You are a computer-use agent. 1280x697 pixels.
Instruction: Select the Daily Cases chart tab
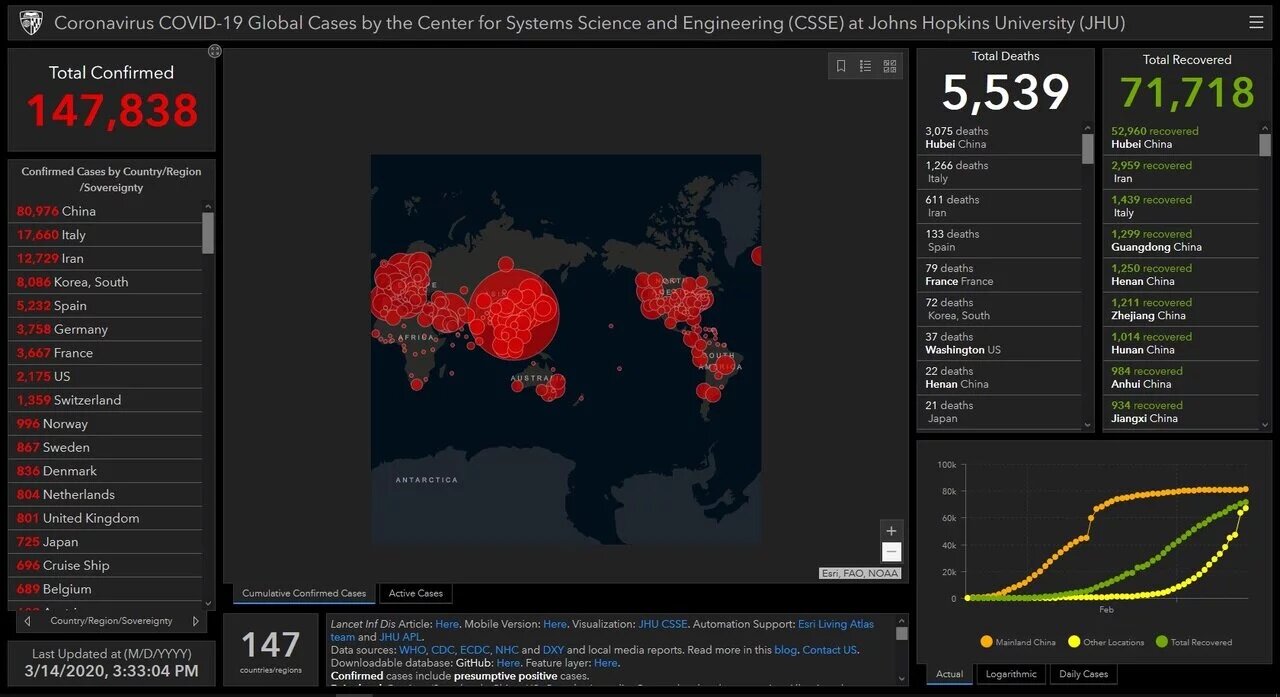(1083, 674)
